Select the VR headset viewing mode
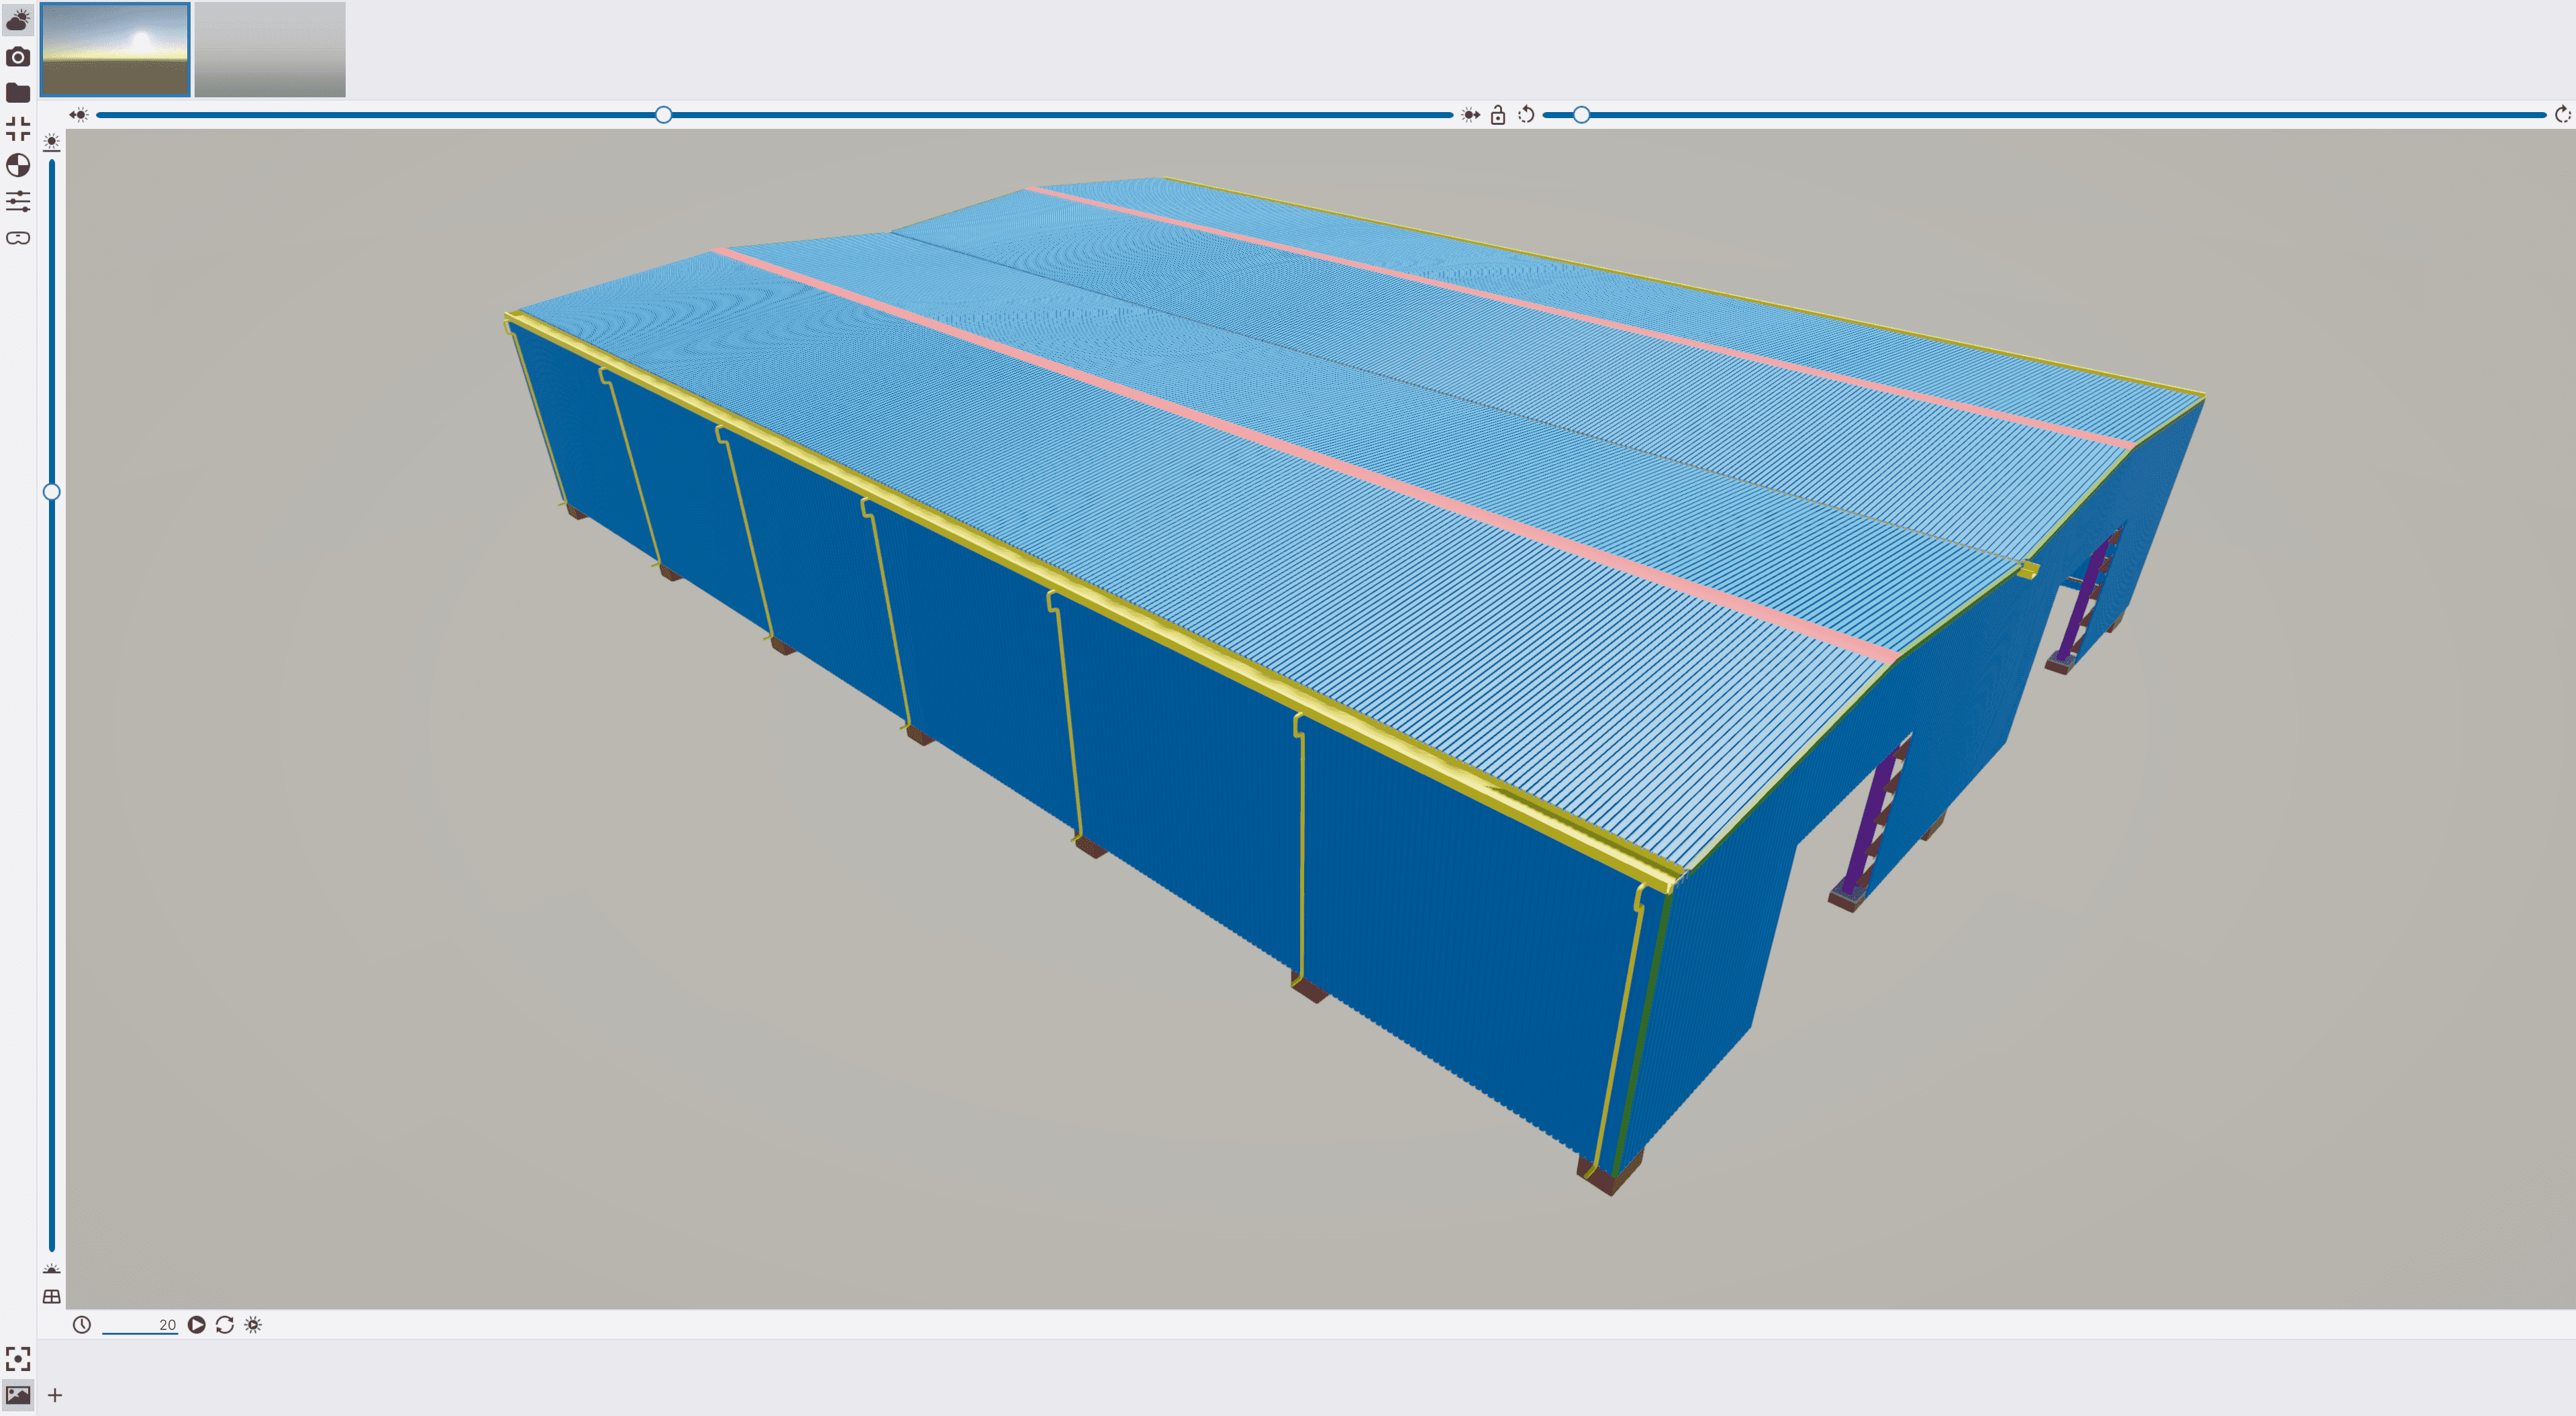Image resolution: width=2576 pixels, height=1416 pixels. tap(18, 238)
